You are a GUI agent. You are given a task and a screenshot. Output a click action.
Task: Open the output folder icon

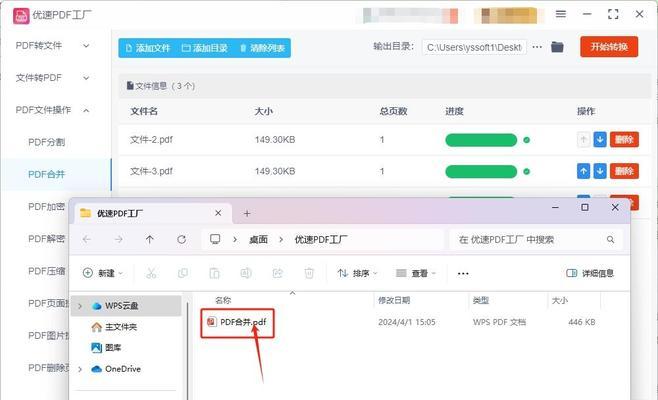[x=557, y=47]
